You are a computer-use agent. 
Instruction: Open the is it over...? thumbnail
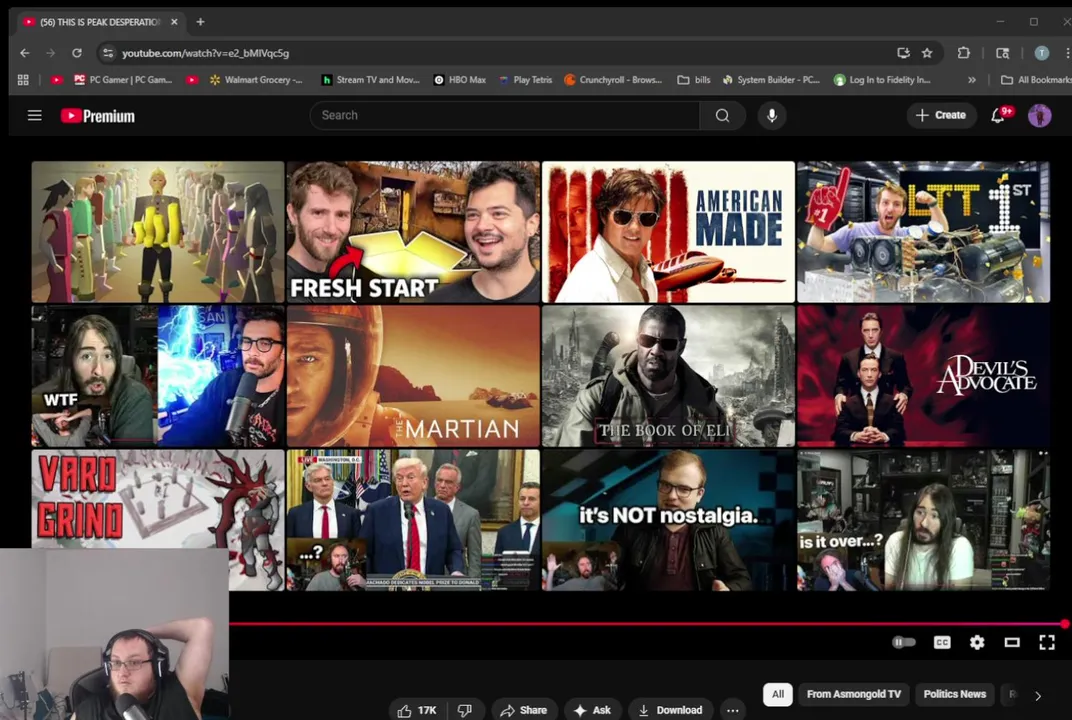click(923, 520)
